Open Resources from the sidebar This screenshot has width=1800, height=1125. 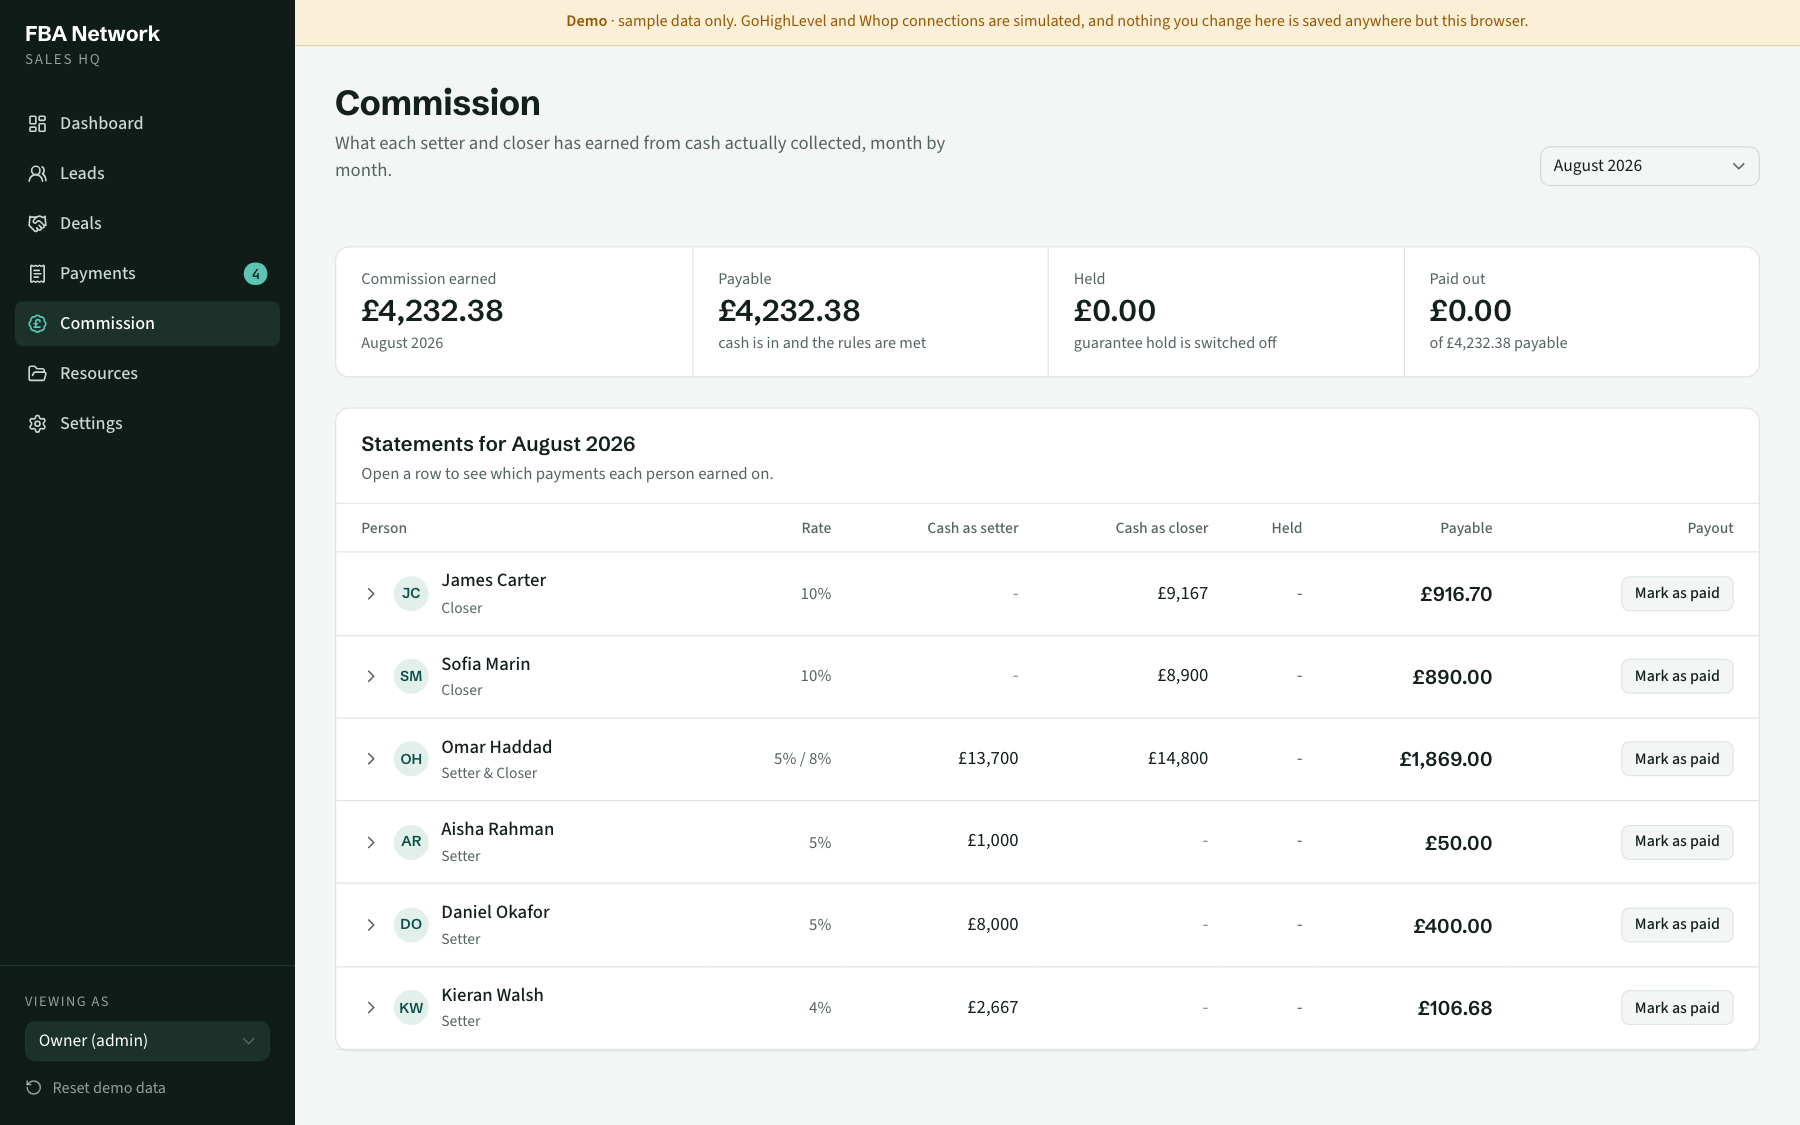147,373
